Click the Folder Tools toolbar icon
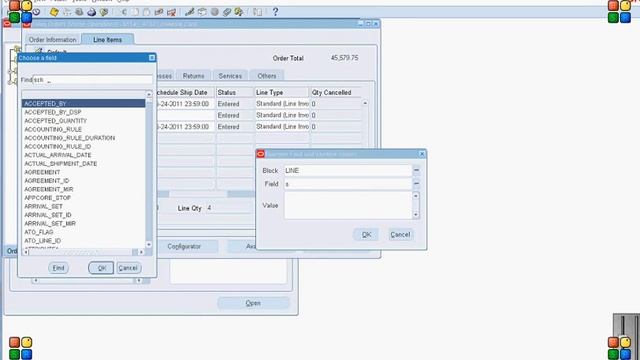 pyautogui.click(x=239, y=12)
